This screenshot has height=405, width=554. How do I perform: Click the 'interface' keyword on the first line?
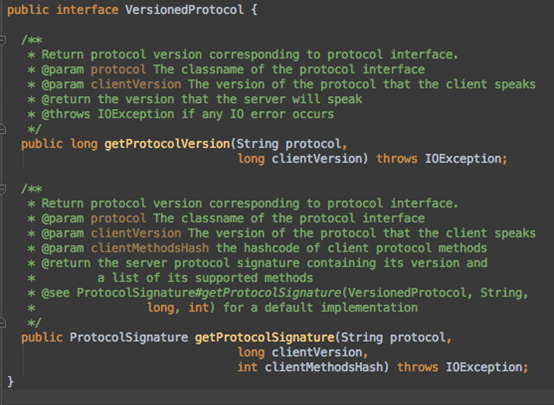[87, 10]
